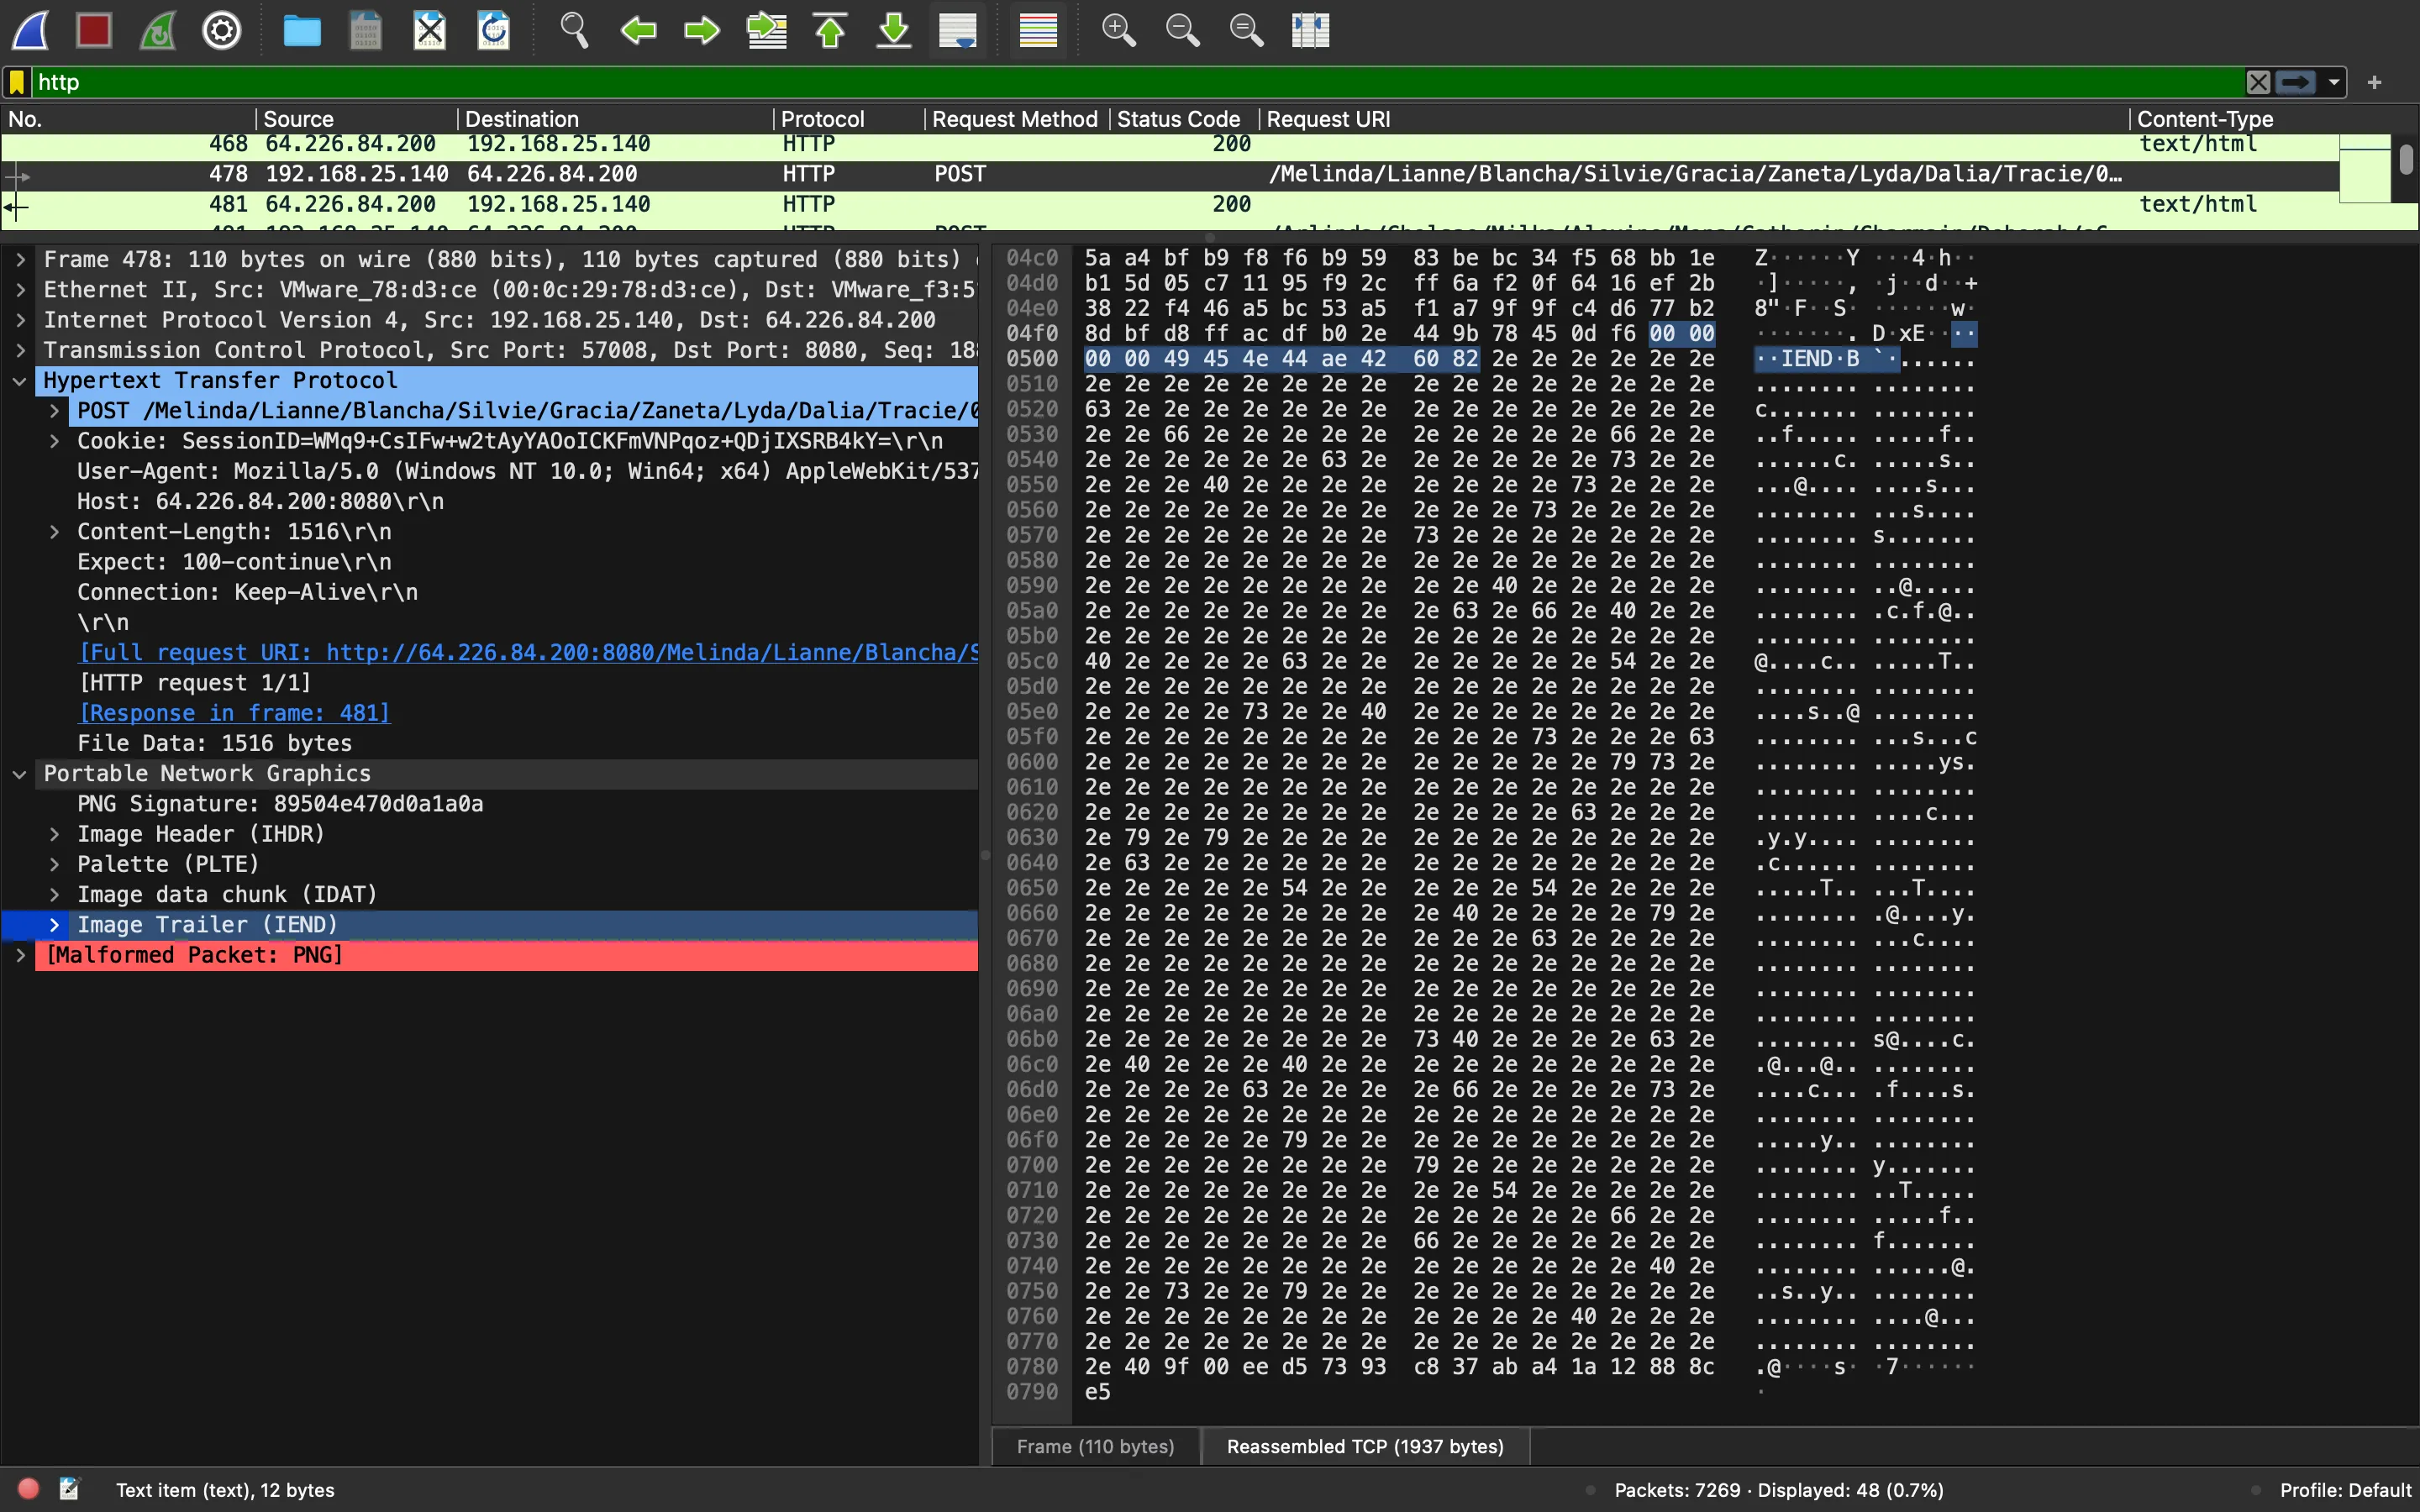Expand the Frame 478 tree row
Screen dimensions: 2420x1512
[x=20, y=260]
